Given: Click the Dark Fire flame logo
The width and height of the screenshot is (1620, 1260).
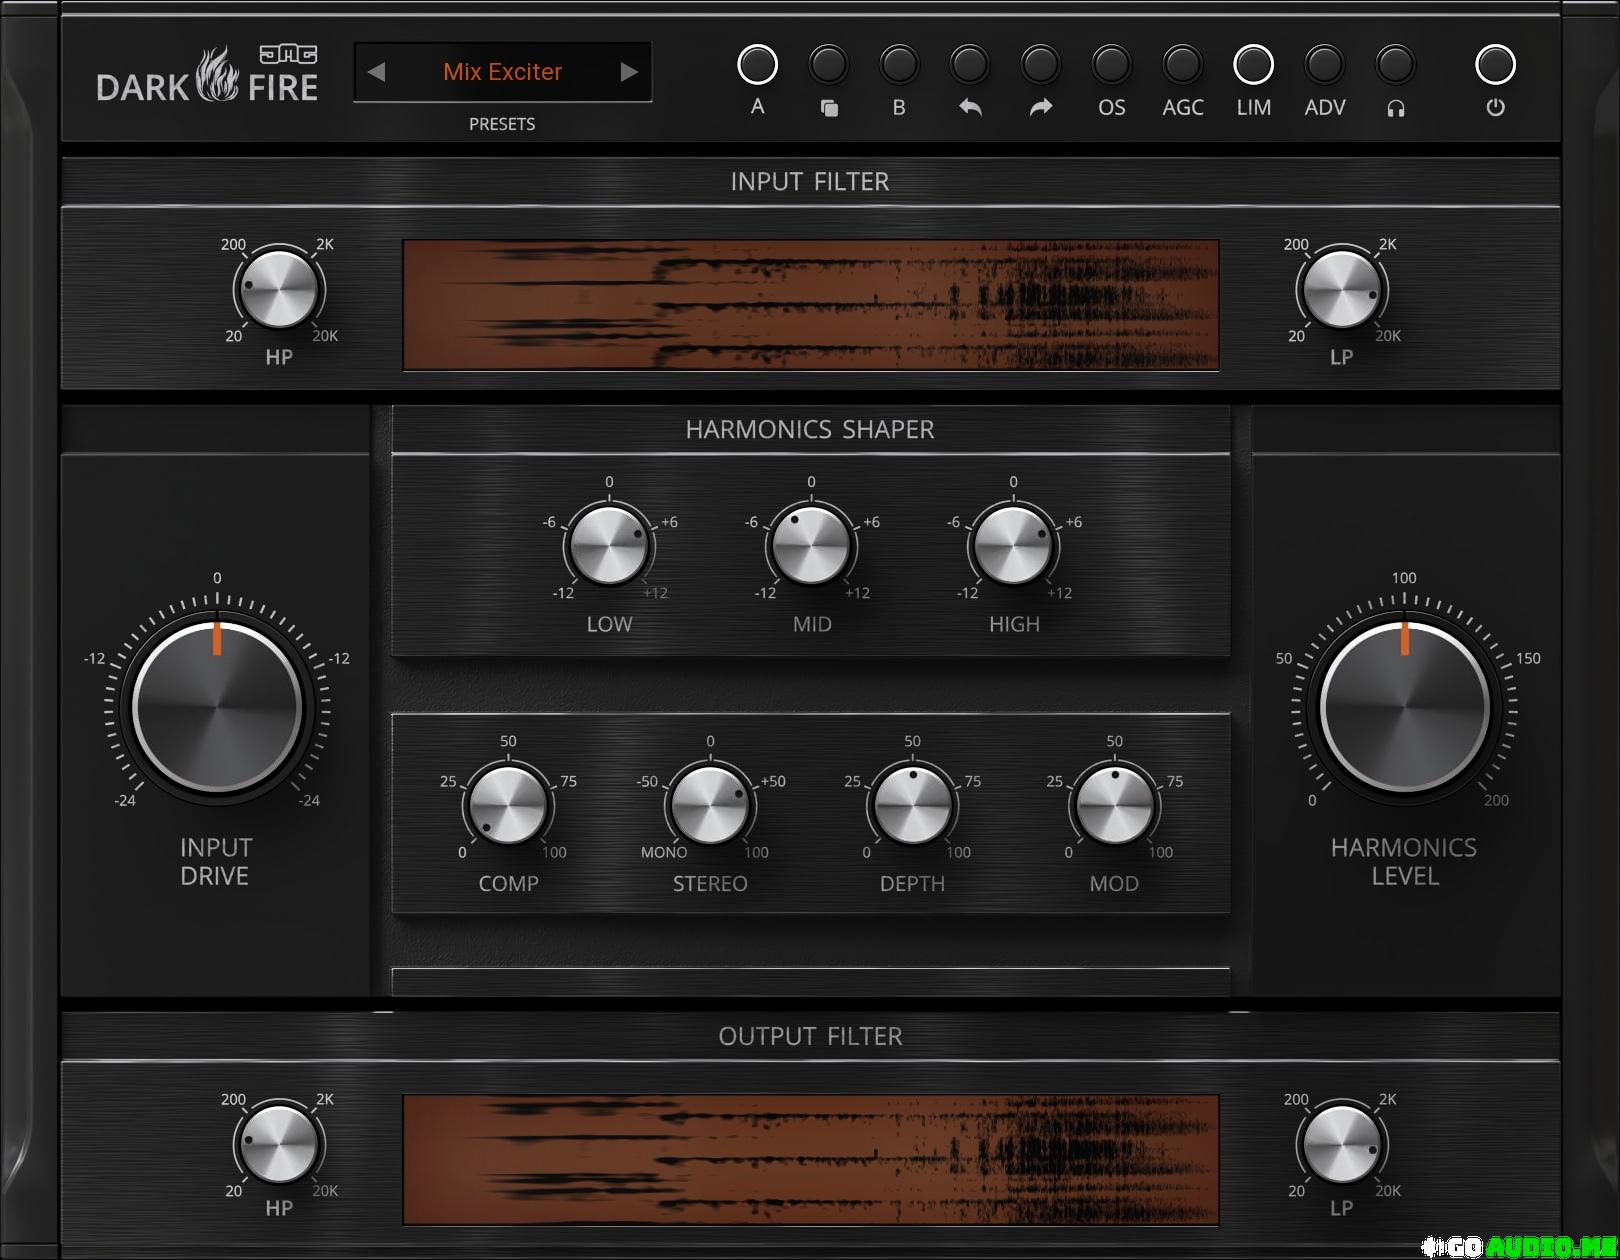Looking at the screenshot, I should tap(217, 75).
